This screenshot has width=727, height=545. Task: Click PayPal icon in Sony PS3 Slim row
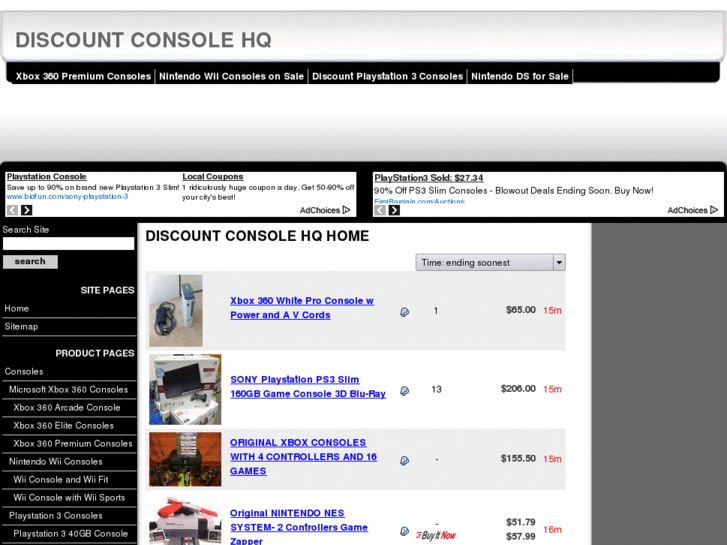[404, 391]
